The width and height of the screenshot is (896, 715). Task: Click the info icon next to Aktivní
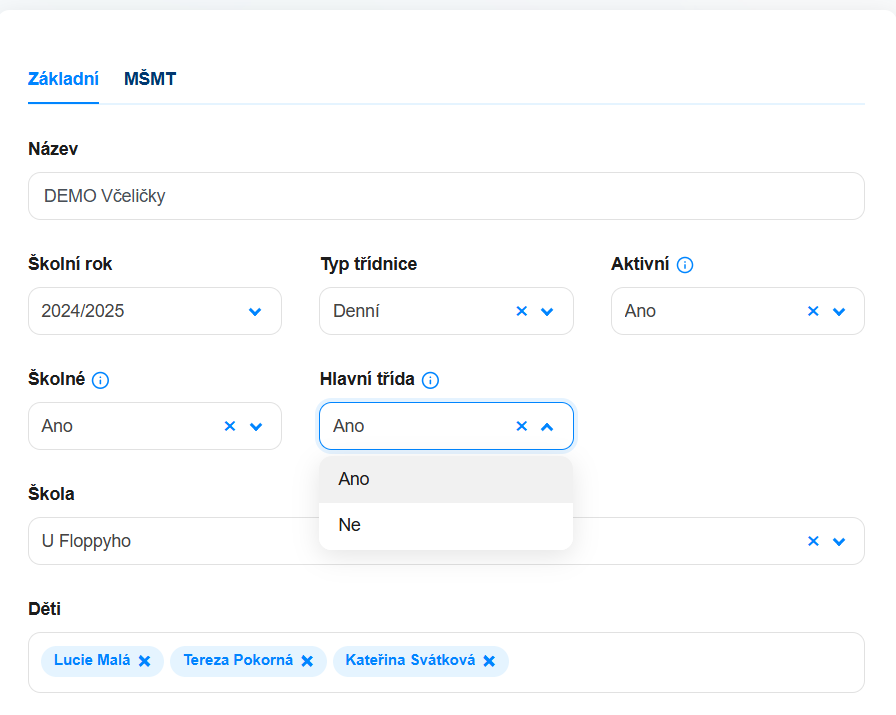point(685,265)
